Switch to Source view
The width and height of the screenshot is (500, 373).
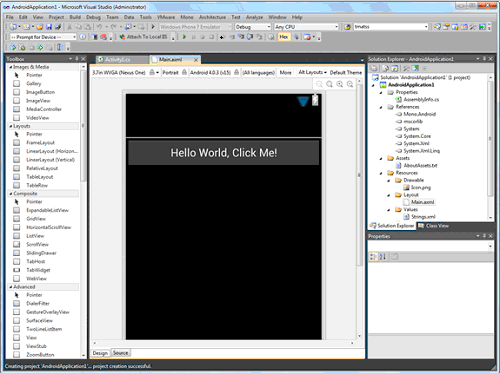pyautogui.click(x=120, y=353)
